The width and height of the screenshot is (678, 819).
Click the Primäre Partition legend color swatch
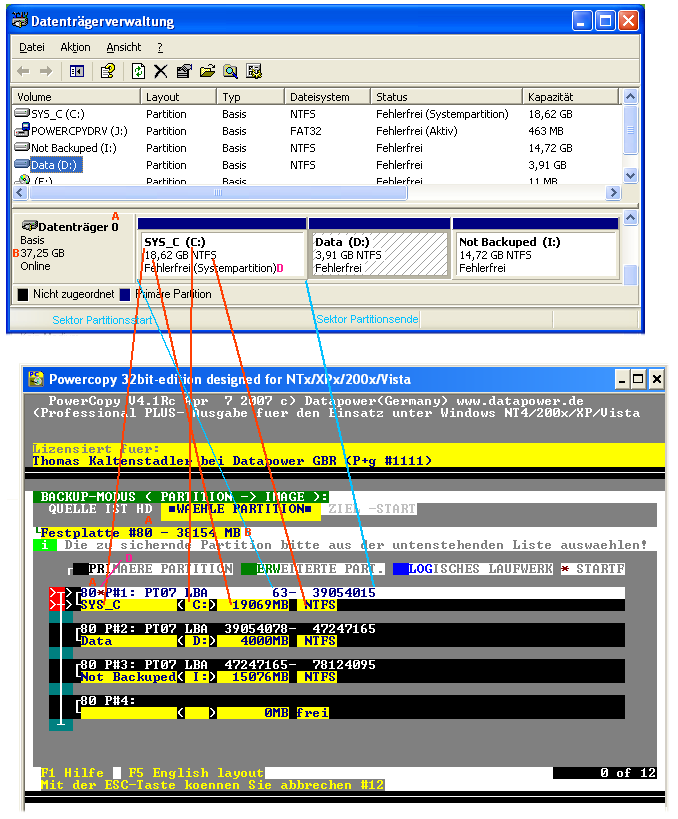tap(125, 295)
